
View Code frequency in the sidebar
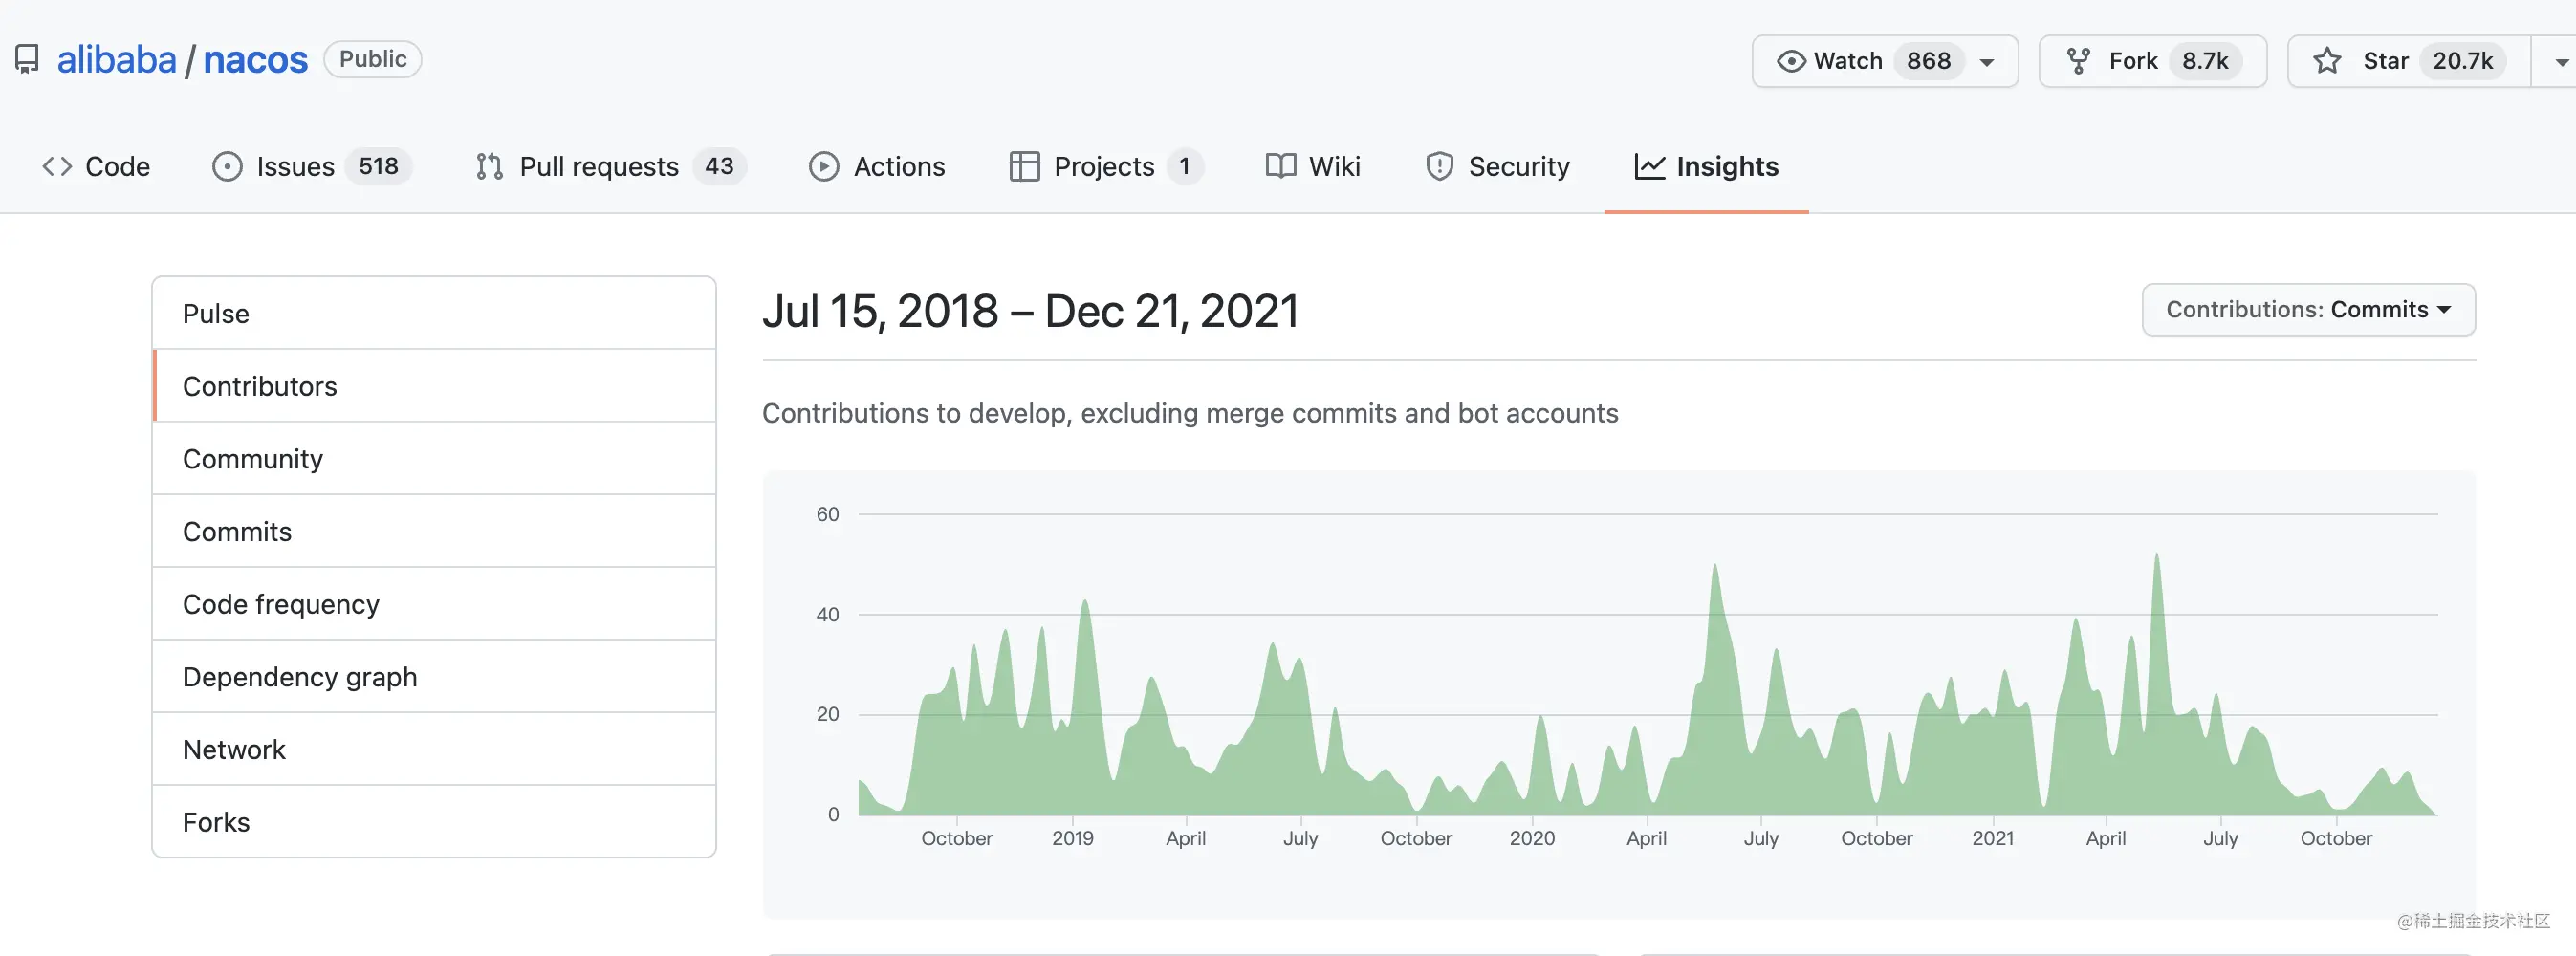click(x=434, y=604)
